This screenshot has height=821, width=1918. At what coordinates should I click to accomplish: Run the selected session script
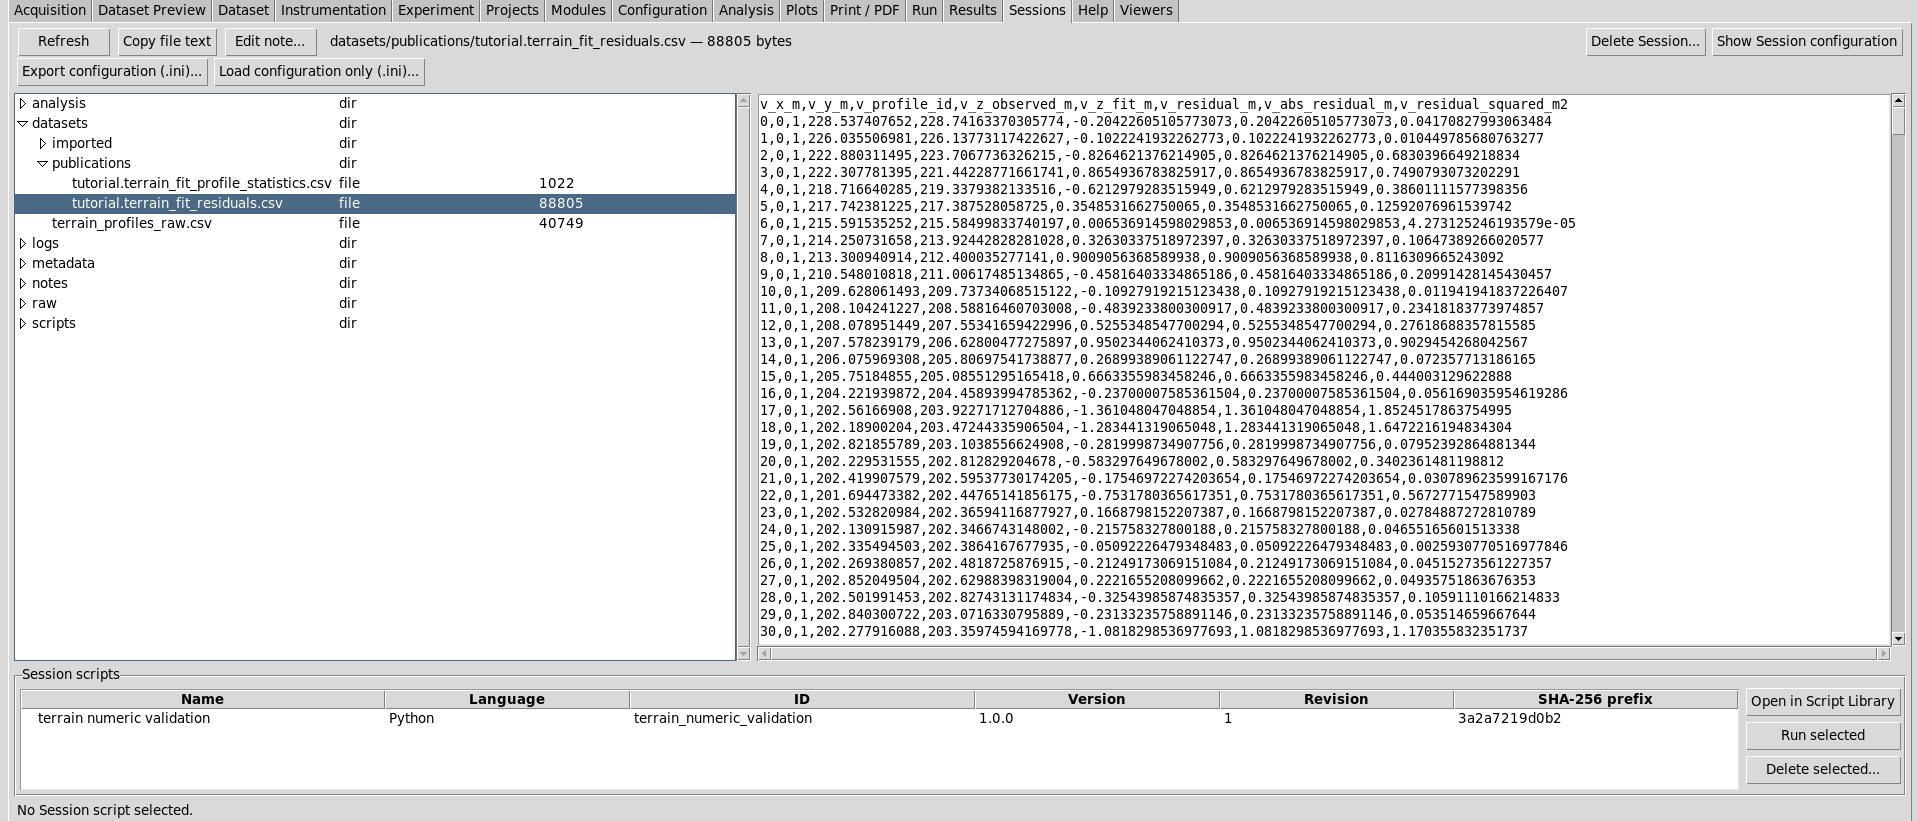pyautogui.click(x=1822, y=735)
